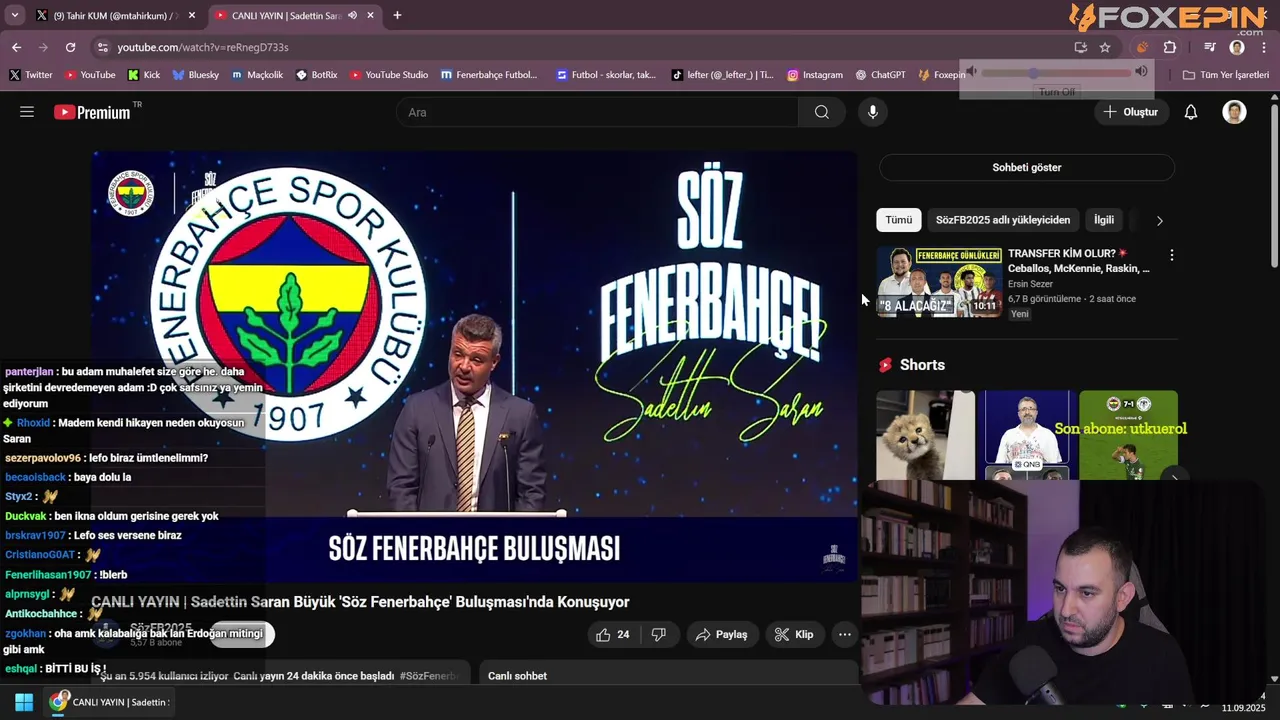
Task: Open media controls icon in Chrome toolbar
Action: coord(1210,47)
